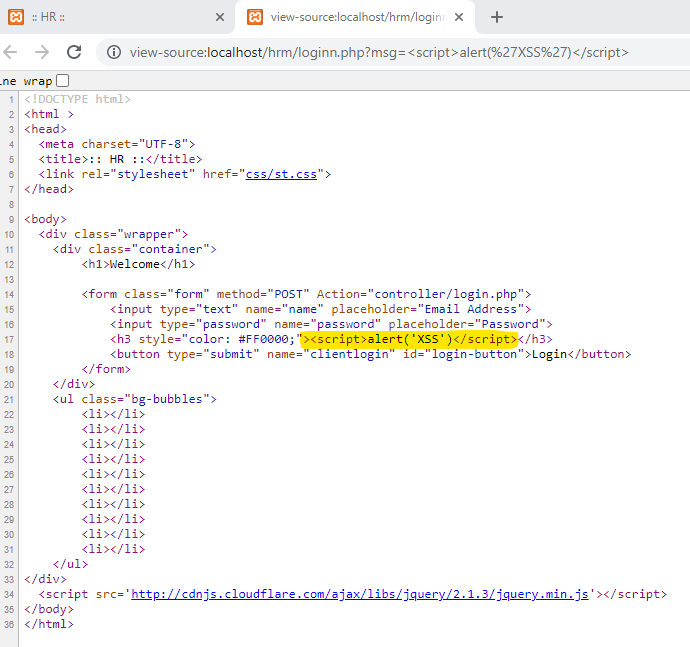Click the '</form>' closing tag
The width and height of the screenshot is (690, 647).
[x=106, y=369]
